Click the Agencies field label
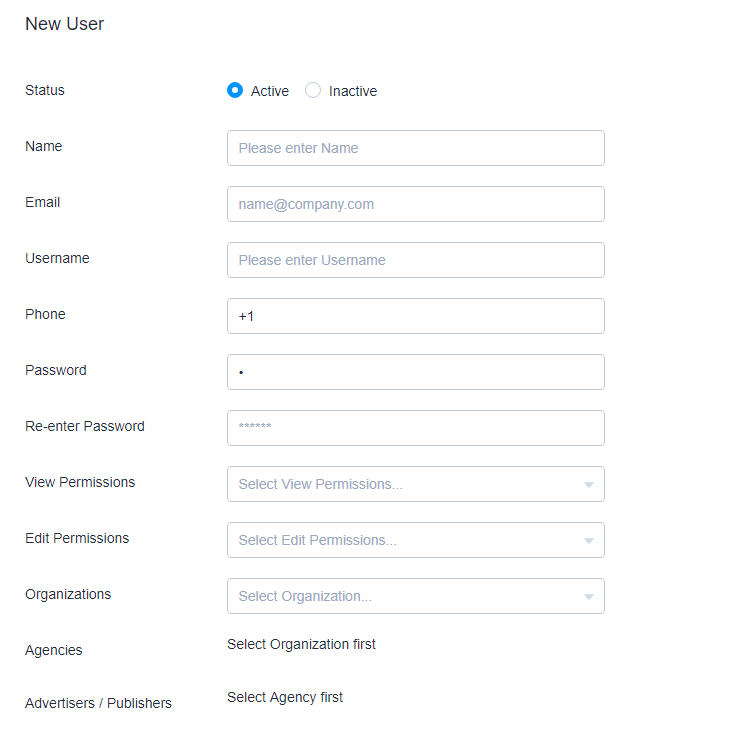This screenshot has height=734, width=738. [x=54, y=650]
